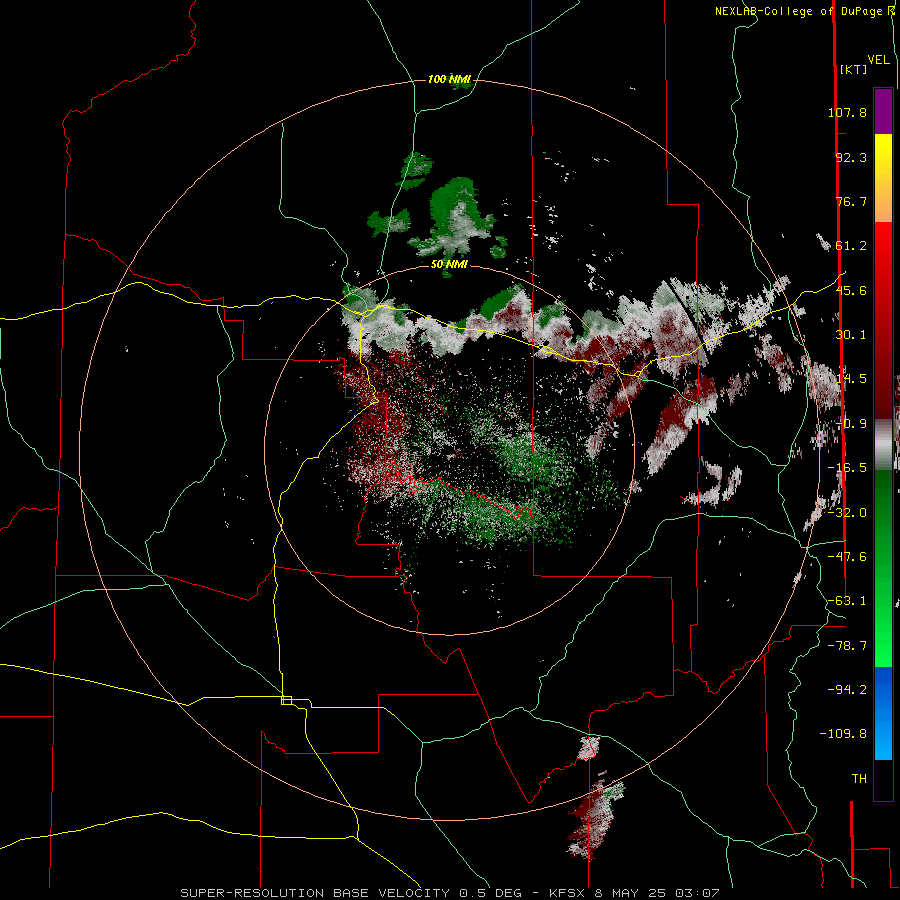Screen dimensions: 900x900
Task: Pick the yellow-orange segment of the color bar
Action: click(883, 178)
